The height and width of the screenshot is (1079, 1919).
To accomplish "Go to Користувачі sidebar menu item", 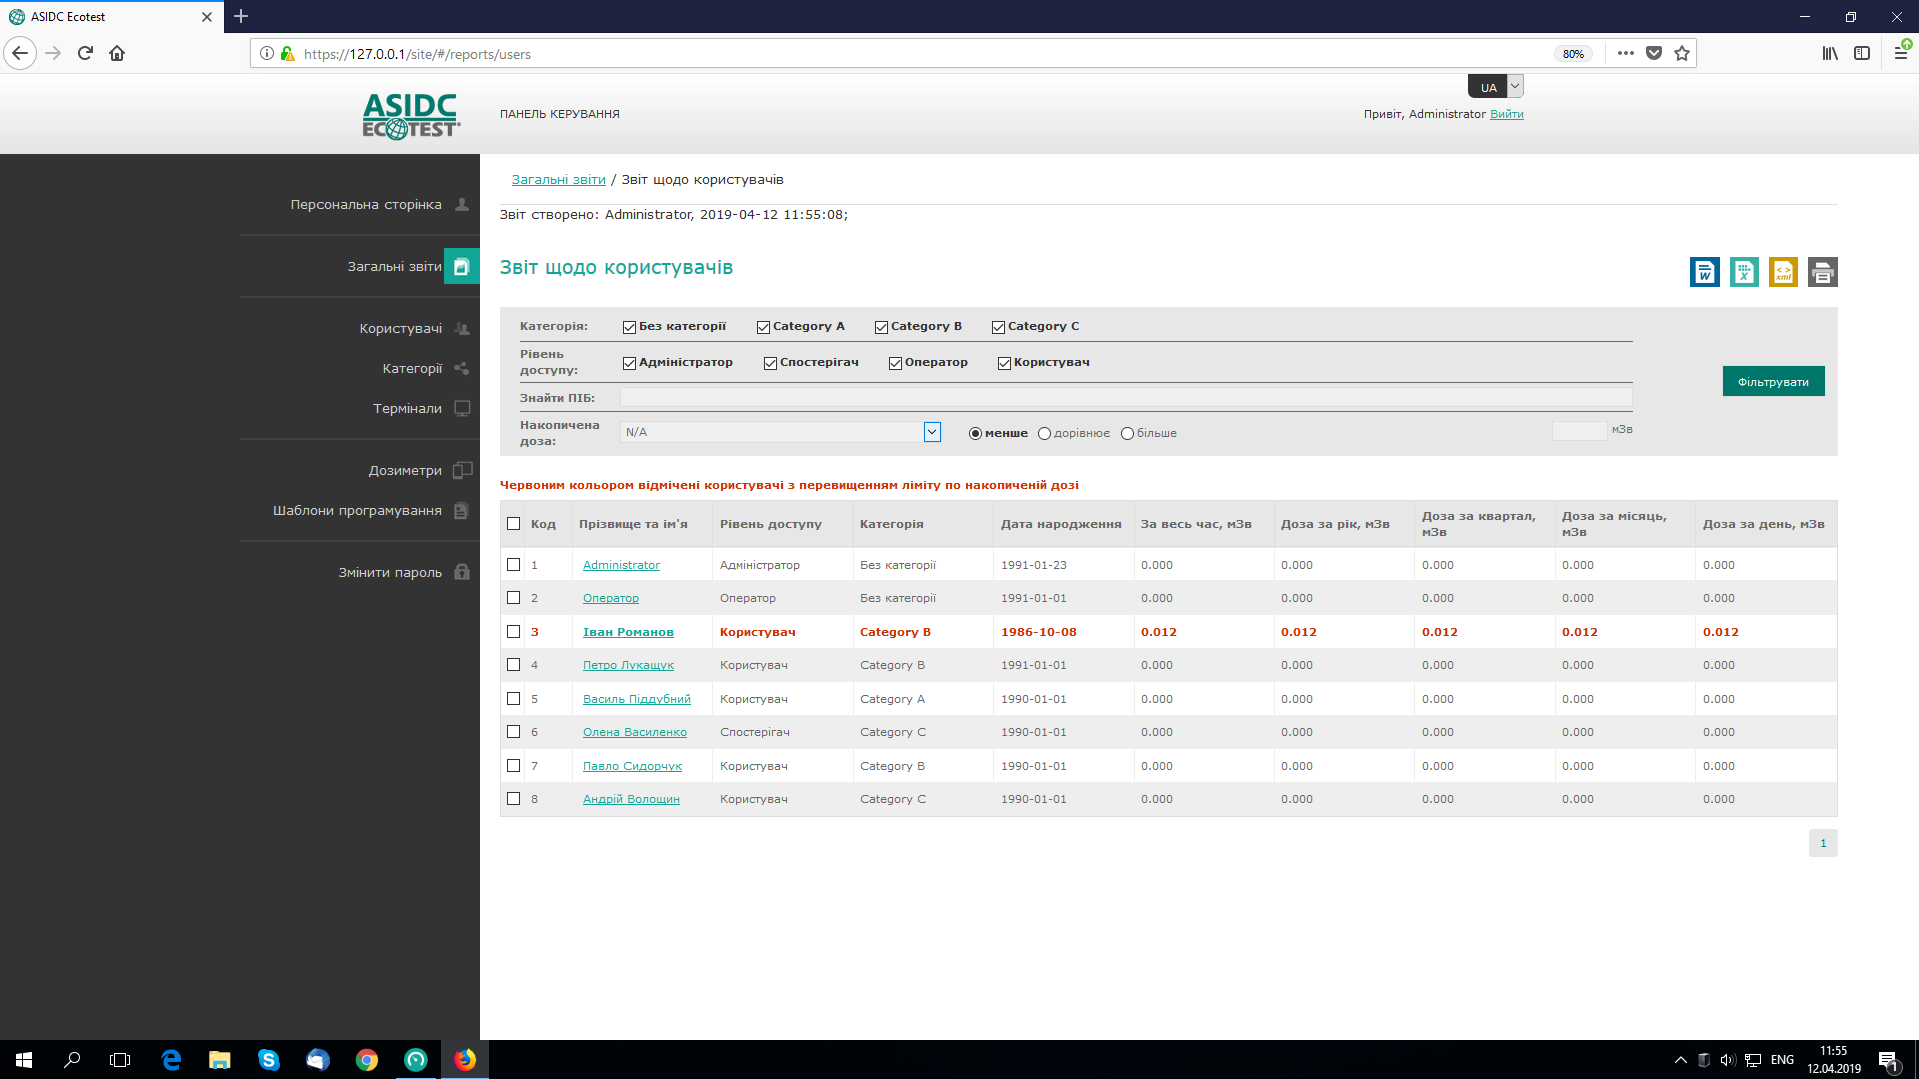I will point(401,329).
